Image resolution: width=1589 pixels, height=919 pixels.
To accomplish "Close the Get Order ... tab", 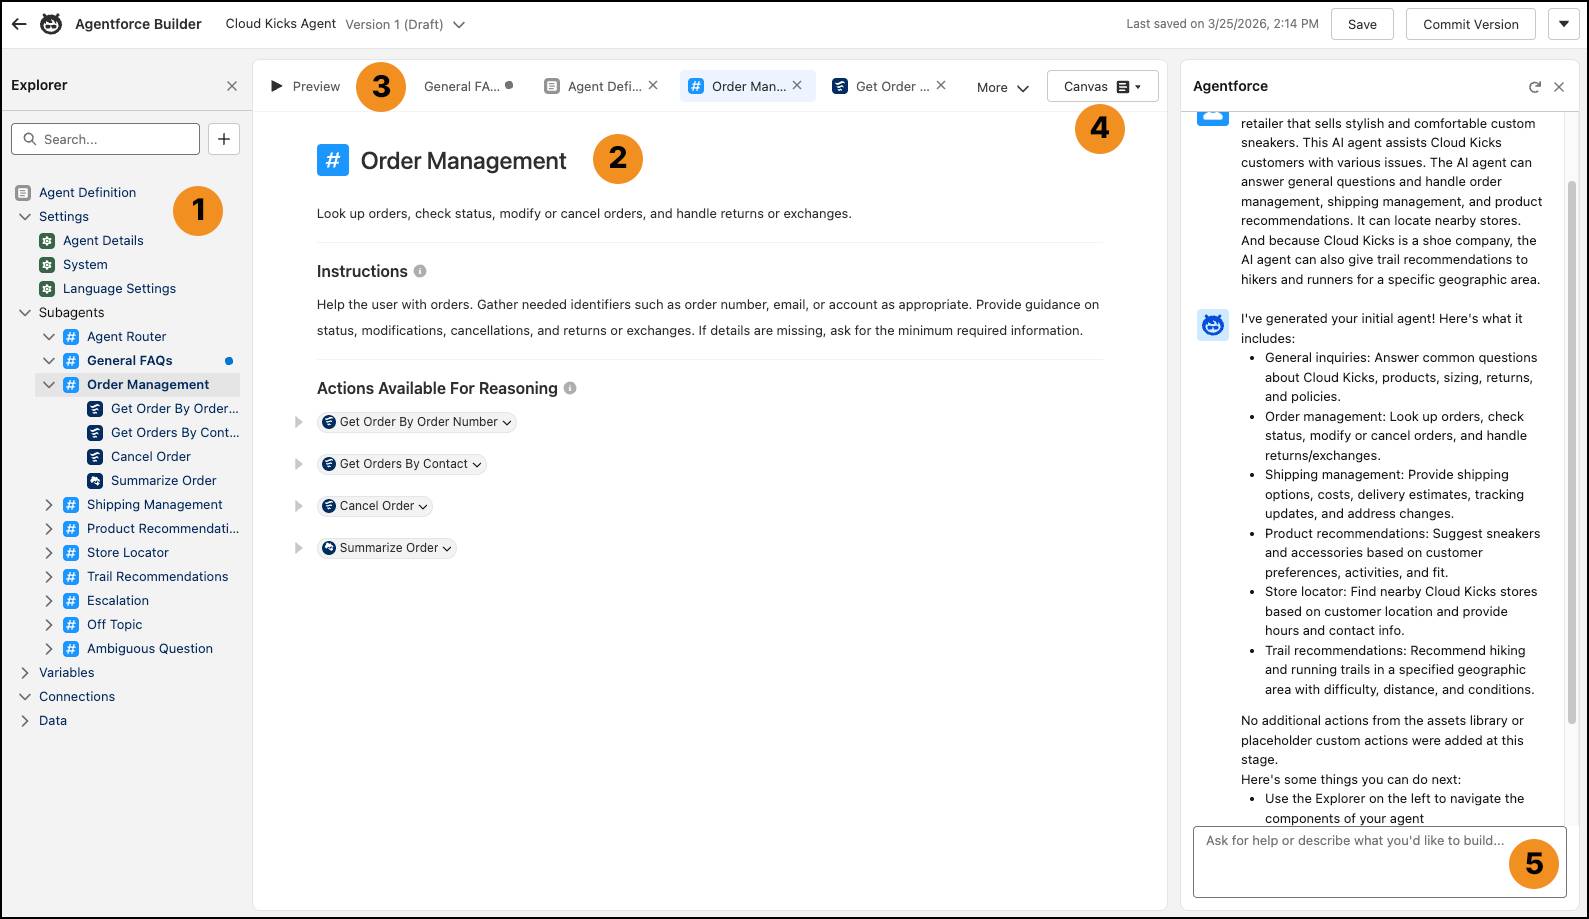I will pyautogui.click(x=941, y=86).
